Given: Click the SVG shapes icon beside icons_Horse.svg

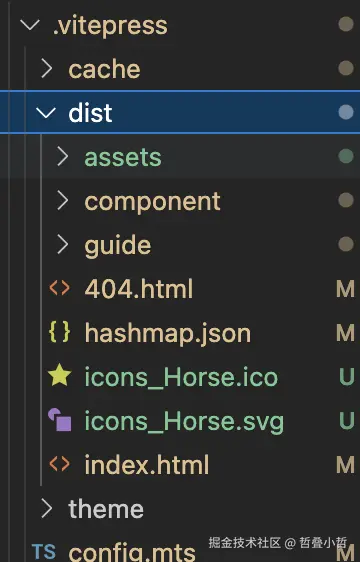Looking at the screenshot, I should [x=60, y=420].
